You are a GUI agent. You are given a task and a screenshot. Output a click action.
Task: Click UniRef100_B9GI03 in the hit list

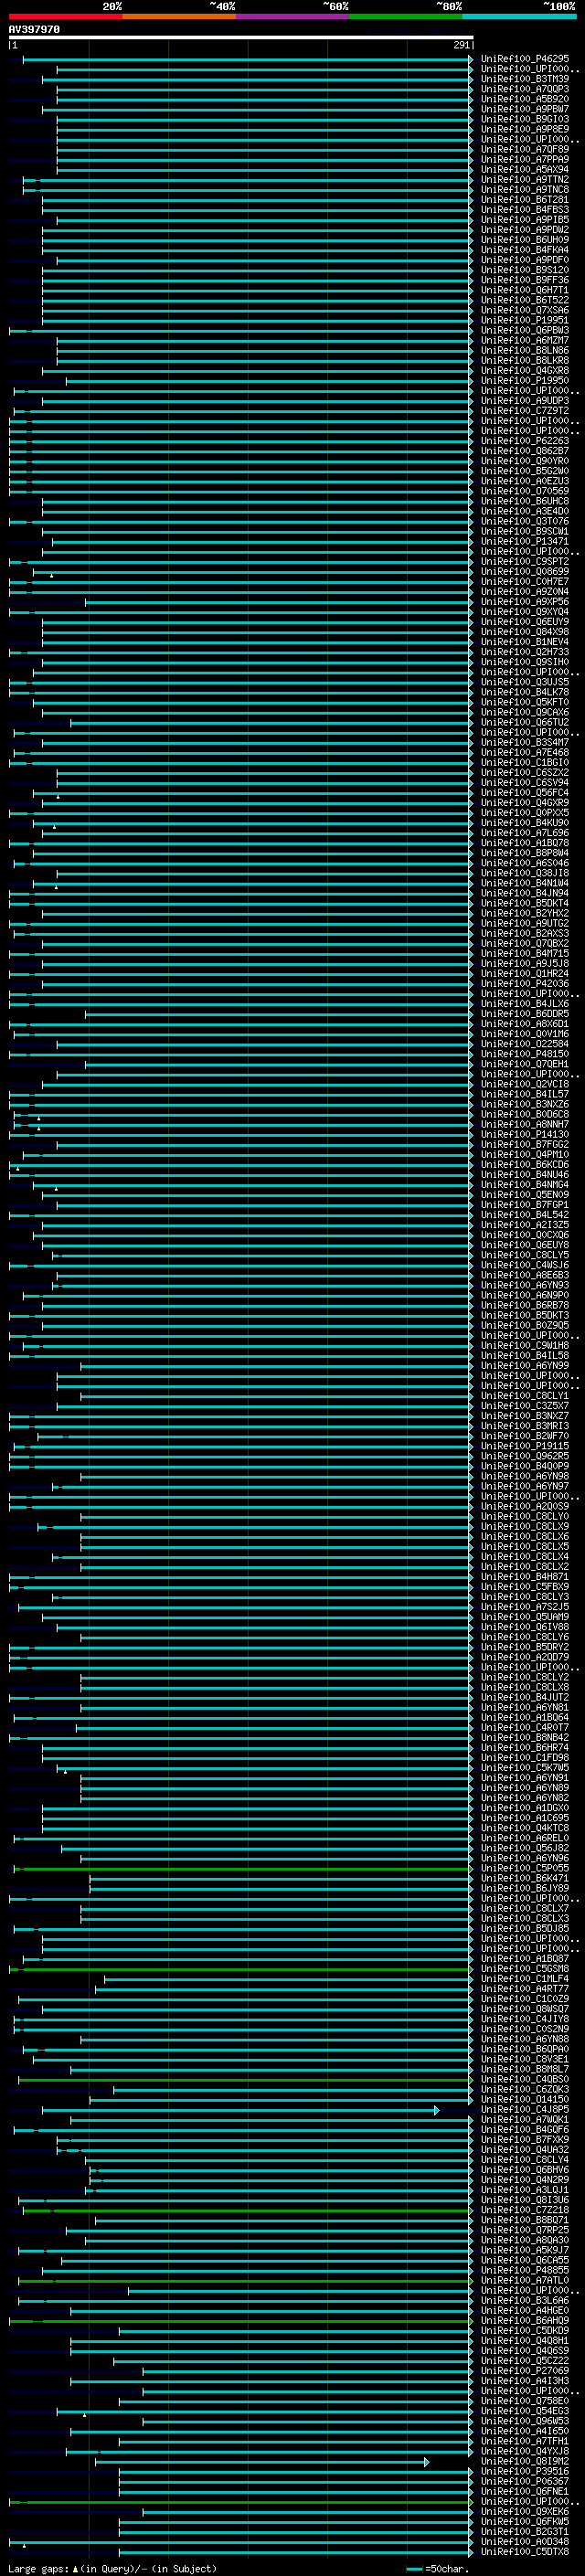coord(524,119)
